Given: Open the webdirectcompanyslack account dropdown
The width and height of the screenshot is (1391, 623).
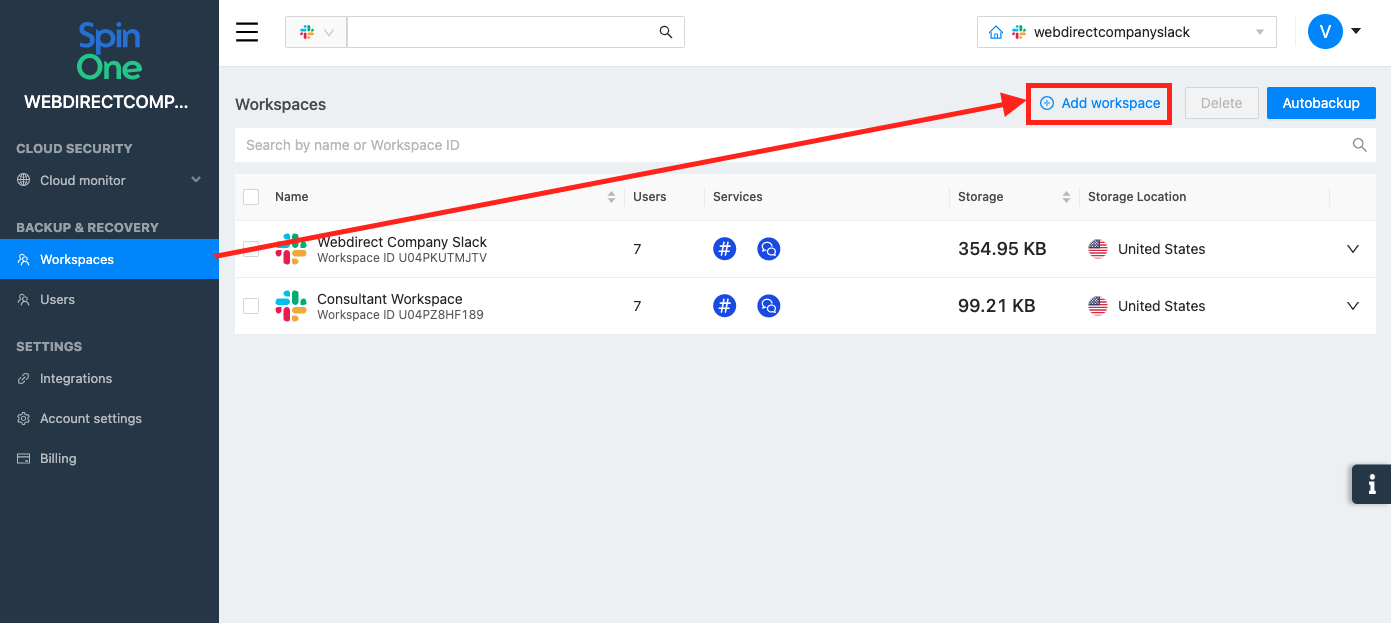Looking at the screenshot, I should pyautogui.click(x=1126, y=32).
